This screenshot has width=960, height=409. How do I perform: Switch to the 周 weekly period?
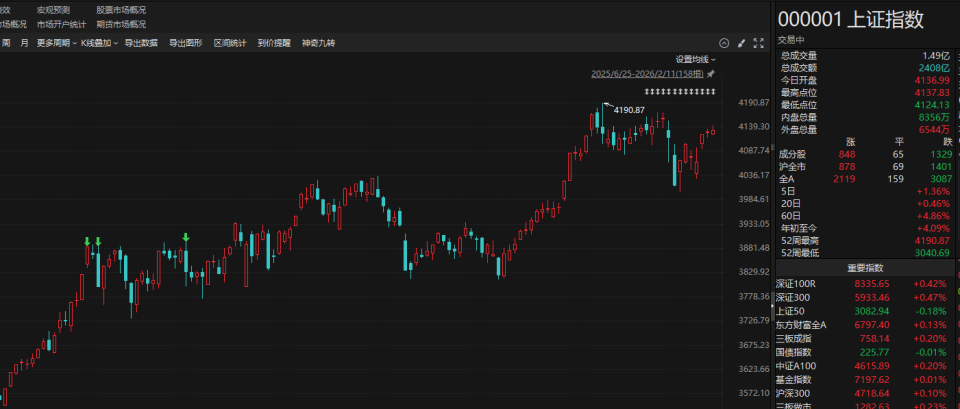(6, 43)
